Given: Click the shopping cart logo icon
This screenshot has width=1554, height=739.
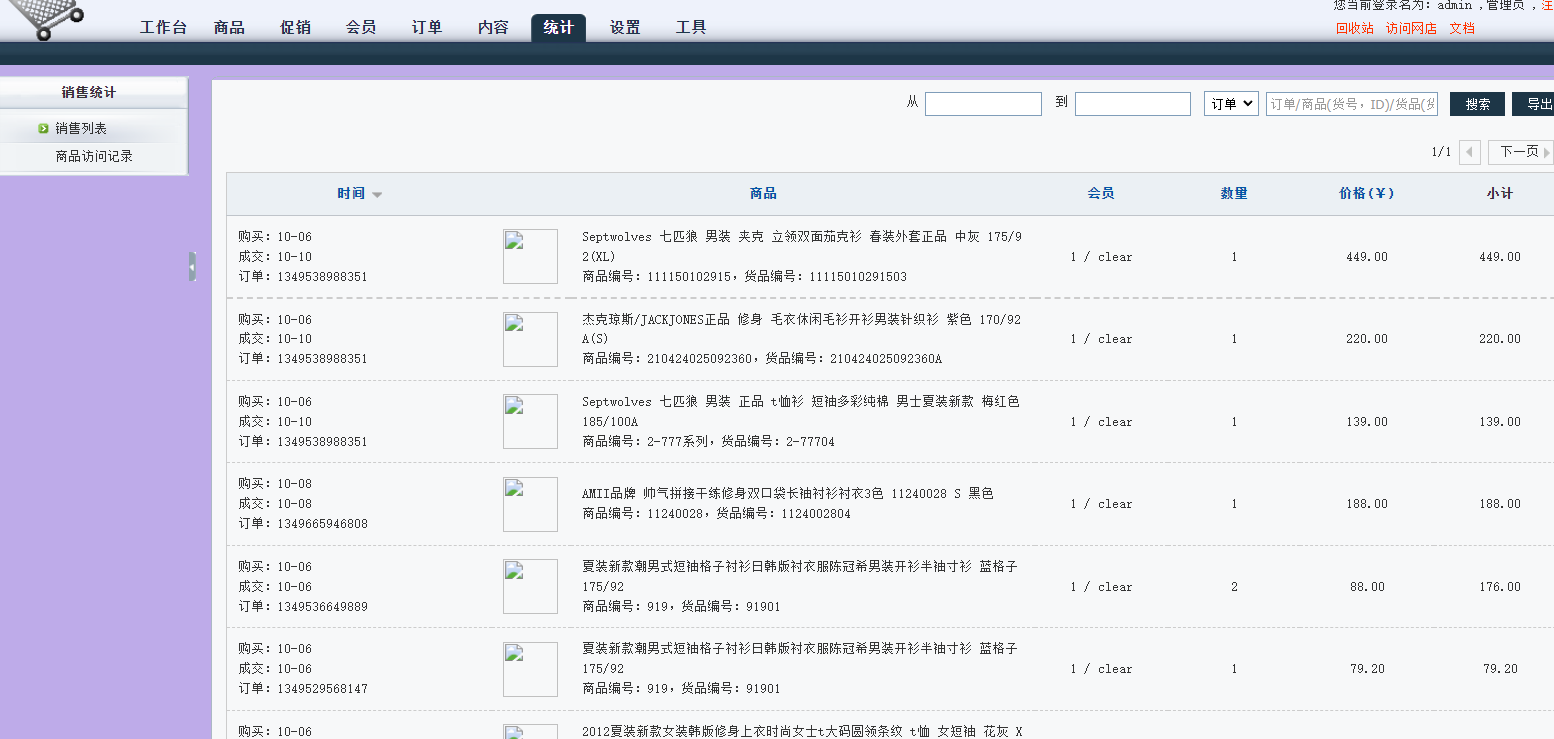Looking at the screenshot, I should [x=45, y=19].
